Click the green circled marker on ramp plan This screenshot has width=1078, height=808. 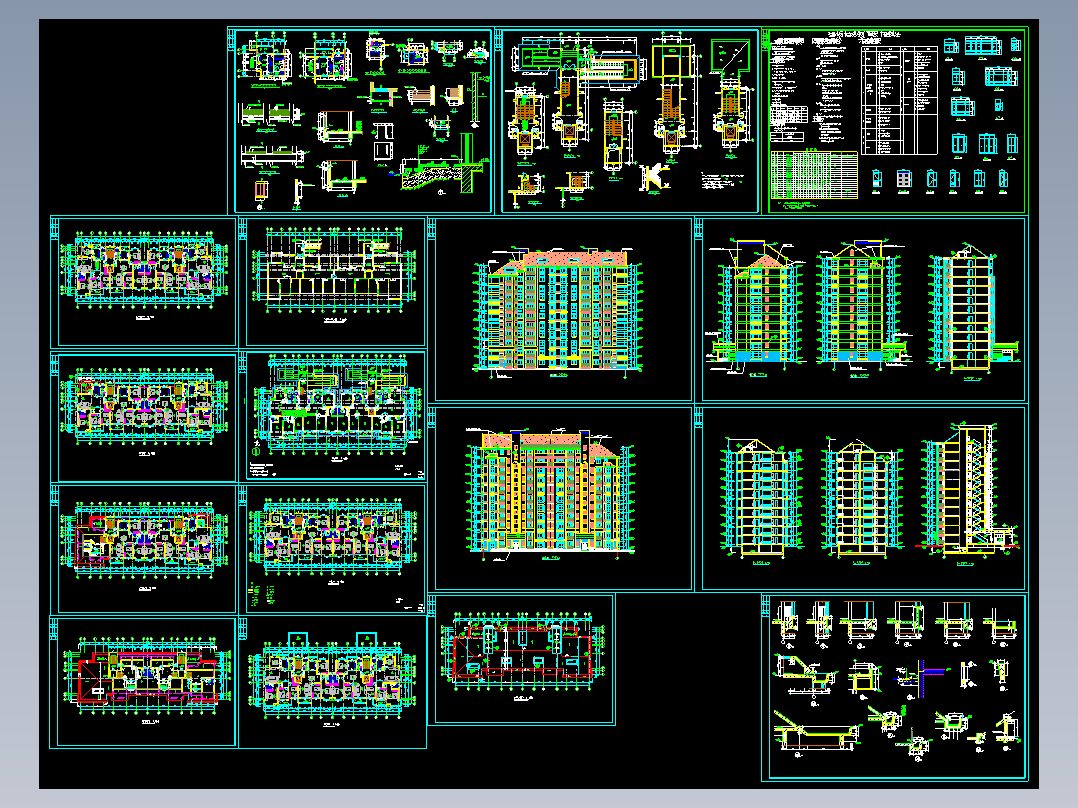pos(256,452)
